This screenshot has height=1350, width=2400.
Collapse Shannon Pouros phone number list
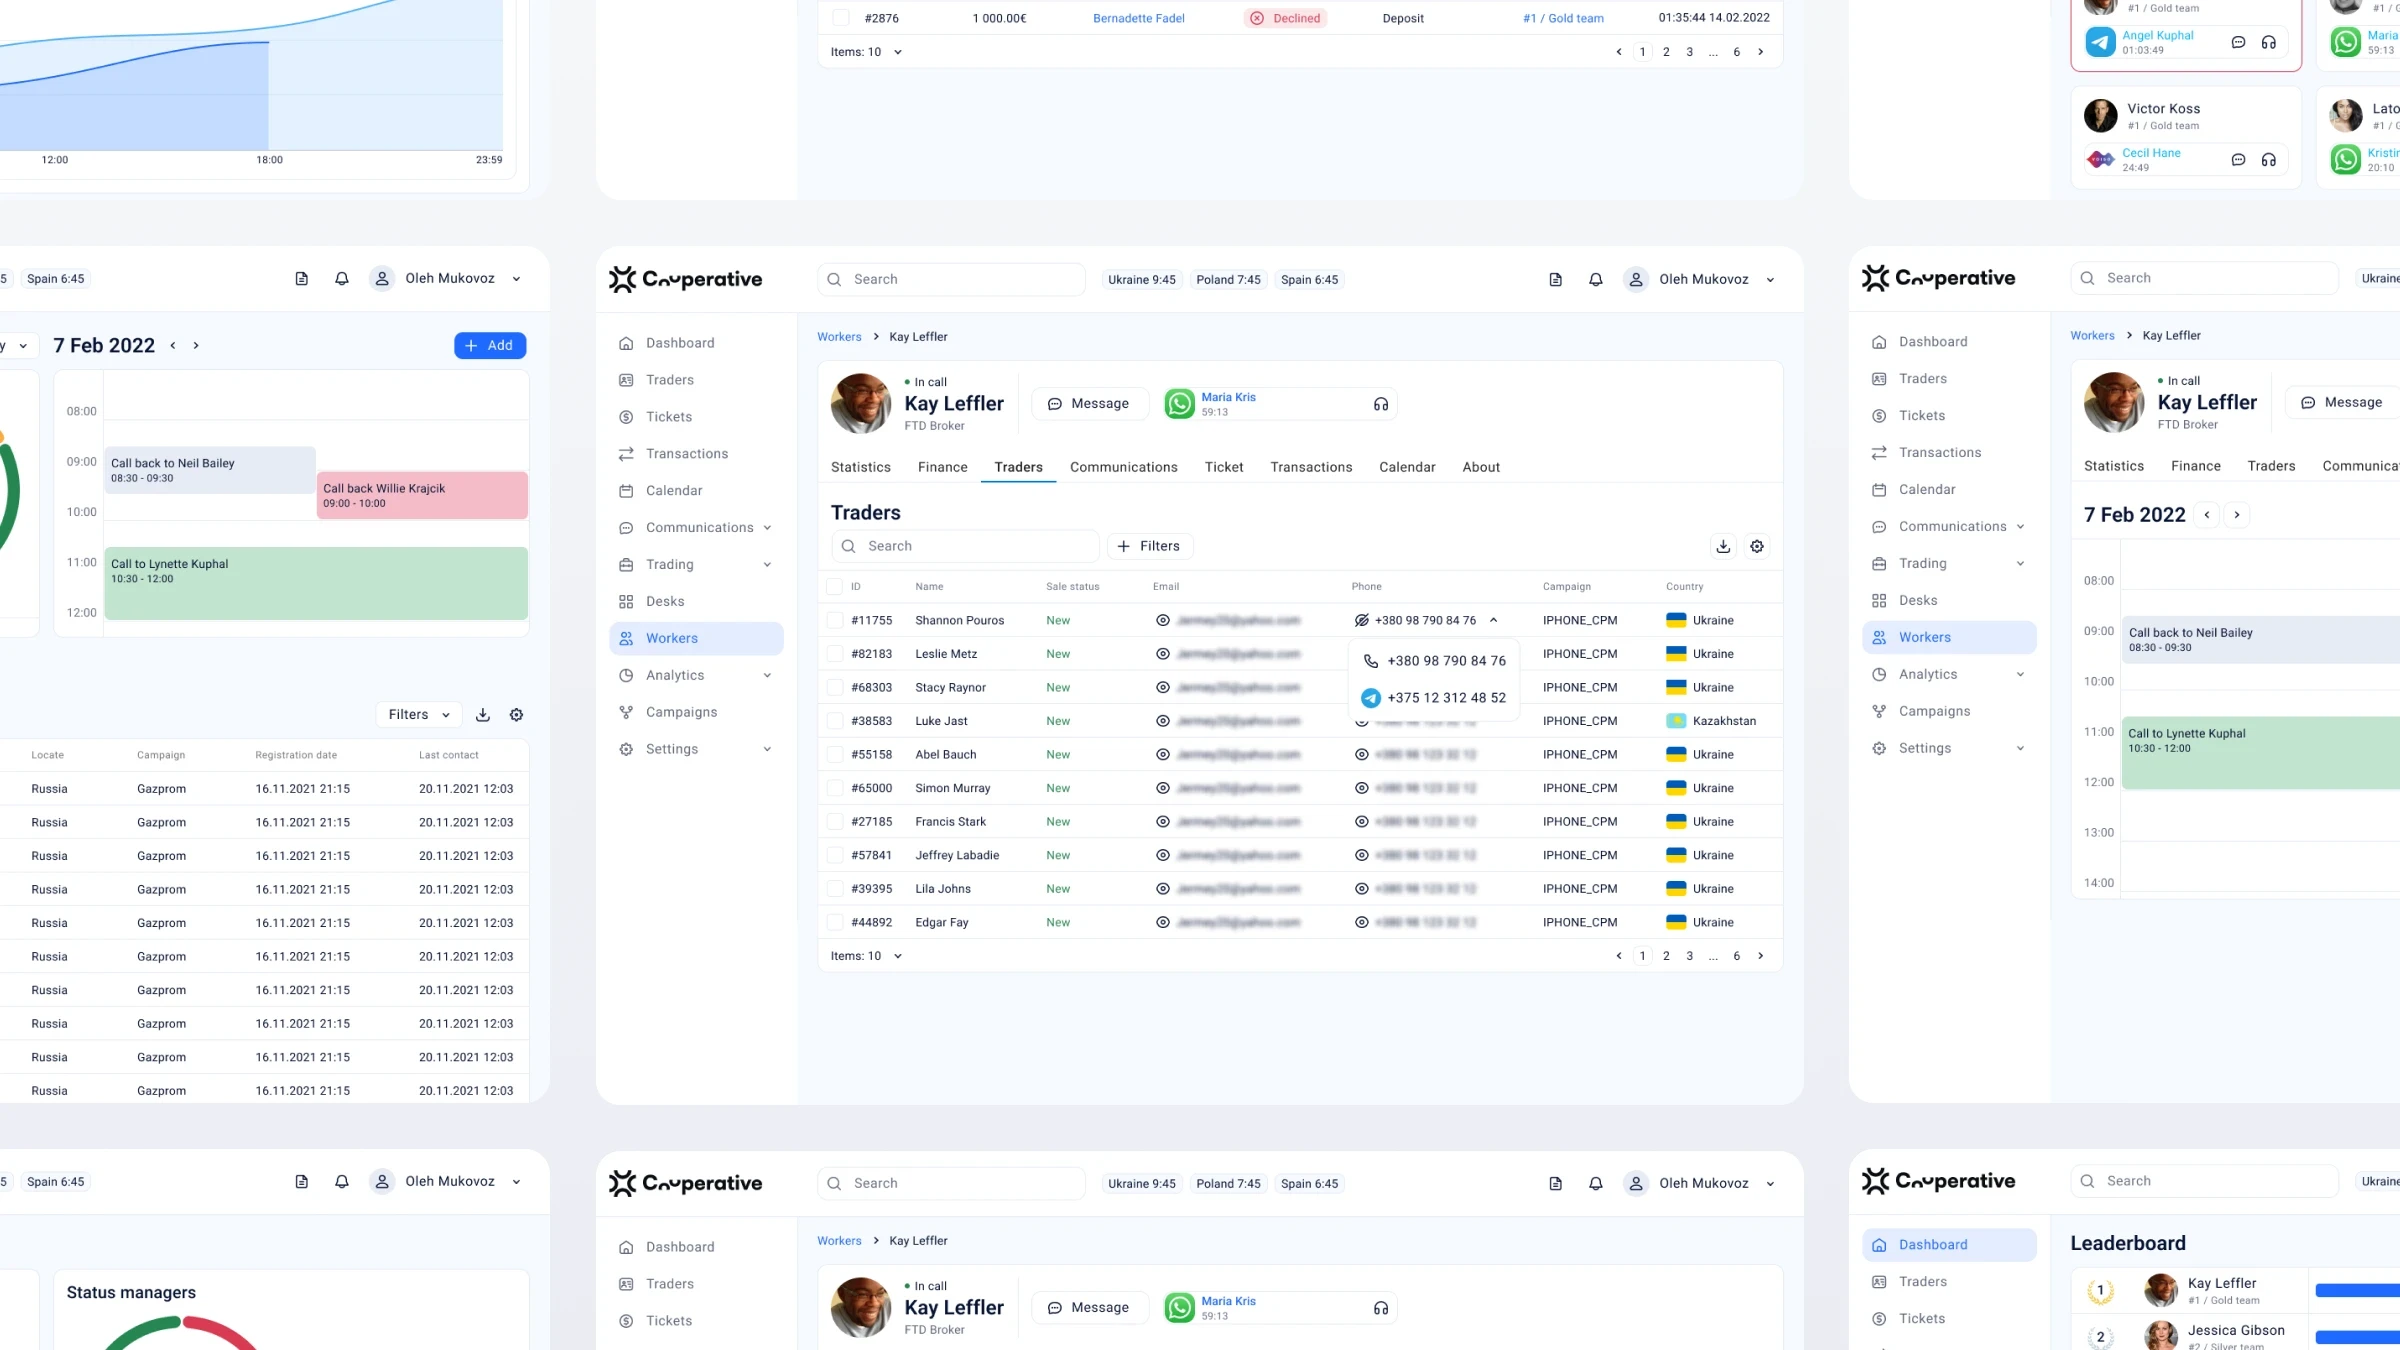1493,620
